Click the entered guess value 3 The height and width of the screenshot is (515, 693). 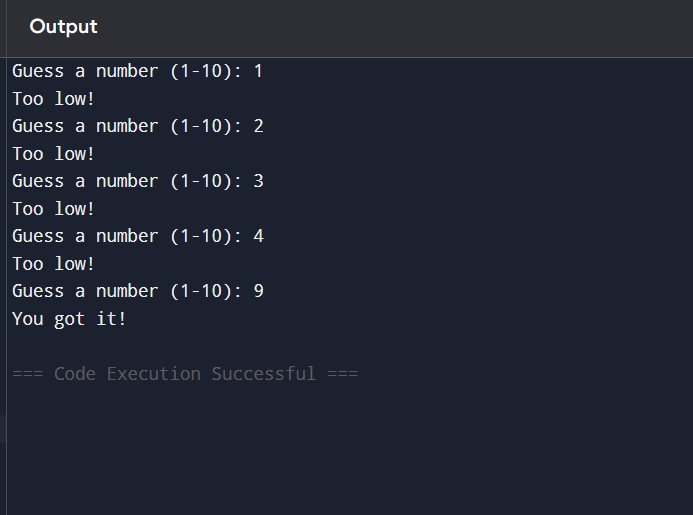coord(259,181)
